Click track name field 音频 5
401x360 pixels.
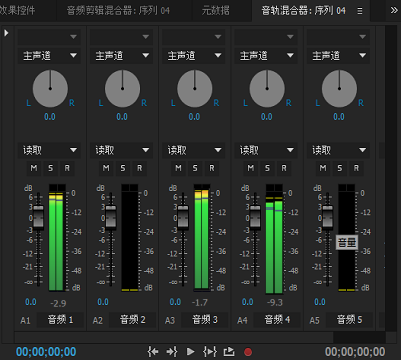click(x=350, y=320)
